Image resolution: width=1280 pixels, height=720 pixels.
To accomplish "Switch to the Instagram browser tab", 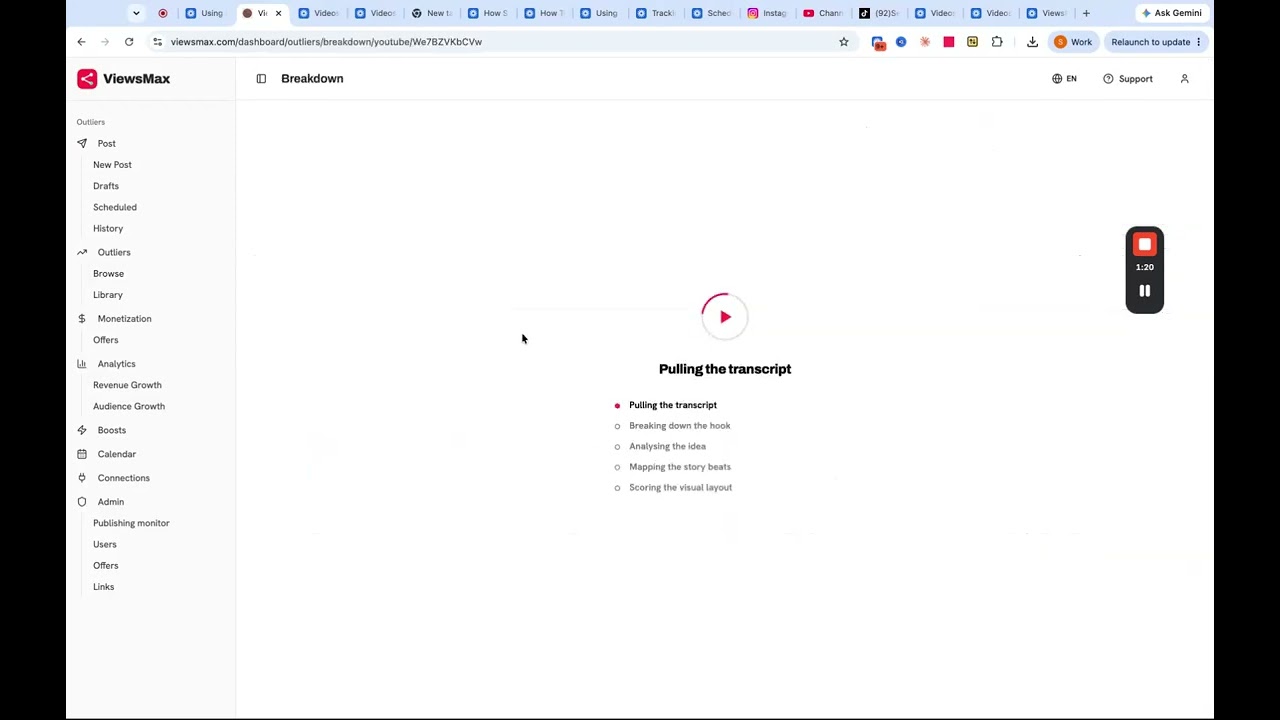I will (766, 13).
